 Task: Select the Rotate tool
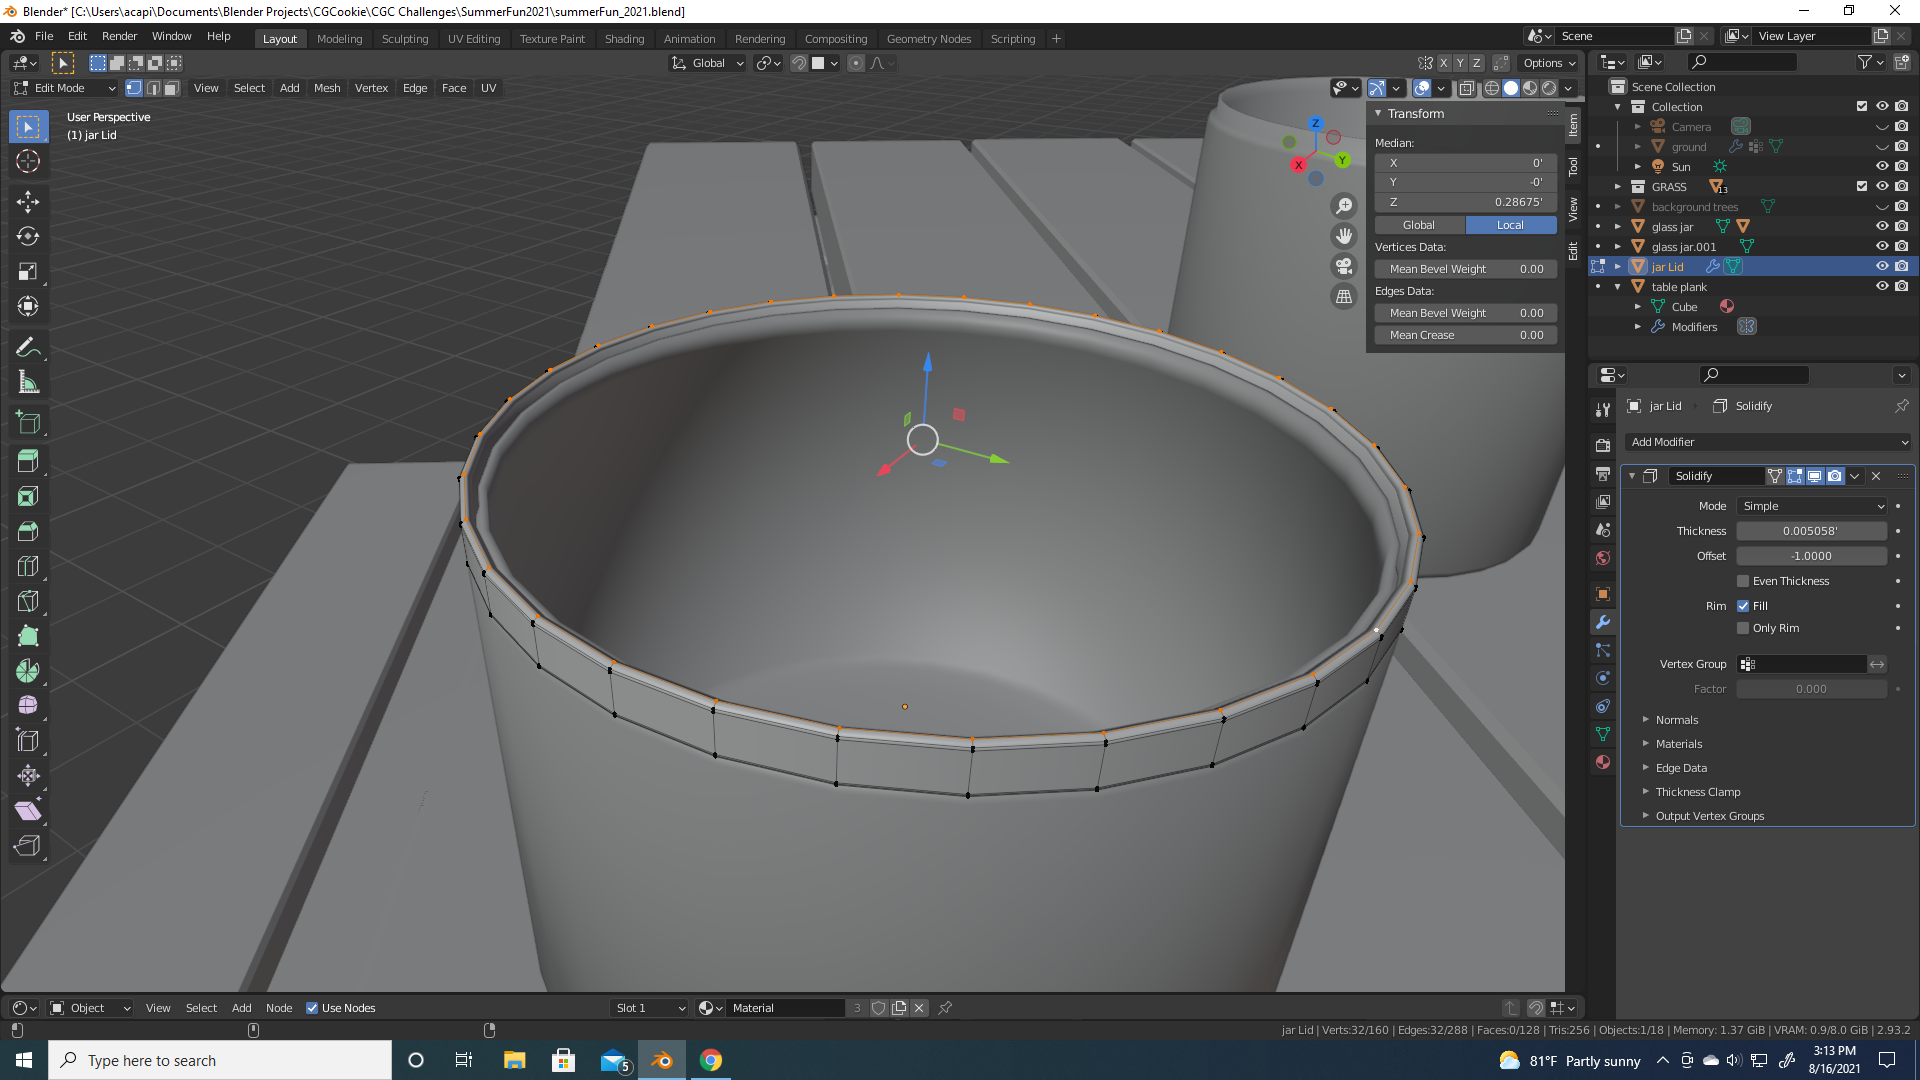pyautogui.click(x=28, y=236)
